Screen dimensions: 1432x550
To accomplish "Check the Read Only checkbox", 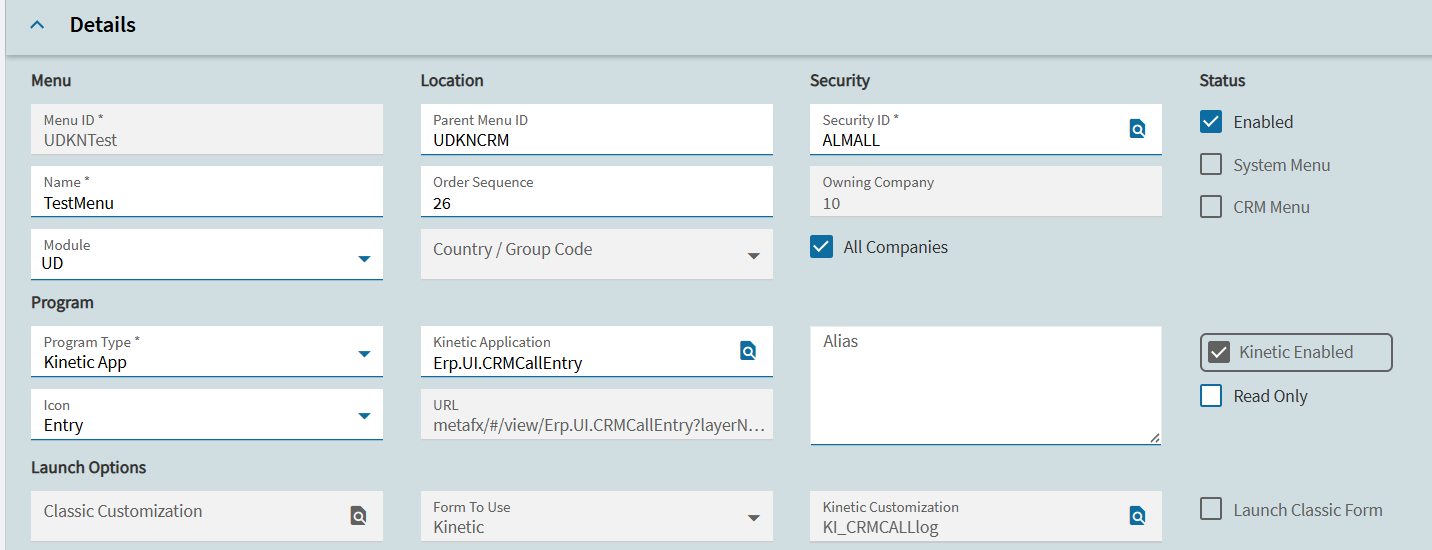I will coord(1211,396).
